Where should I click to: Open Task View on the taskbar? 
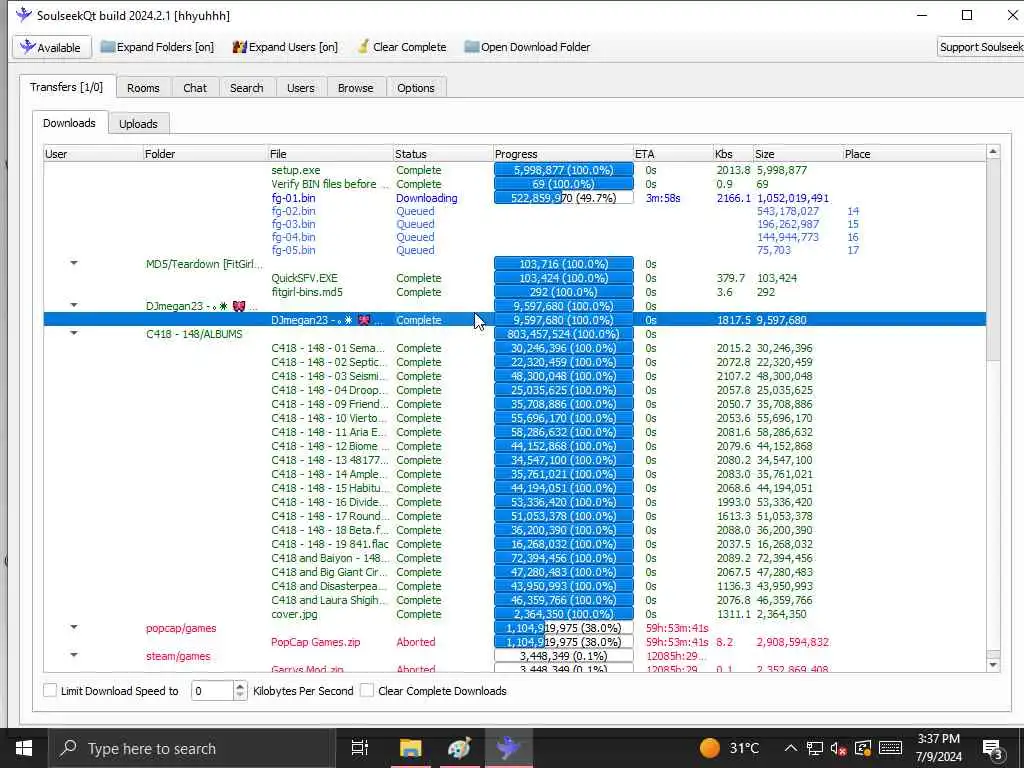click(359, 748)
